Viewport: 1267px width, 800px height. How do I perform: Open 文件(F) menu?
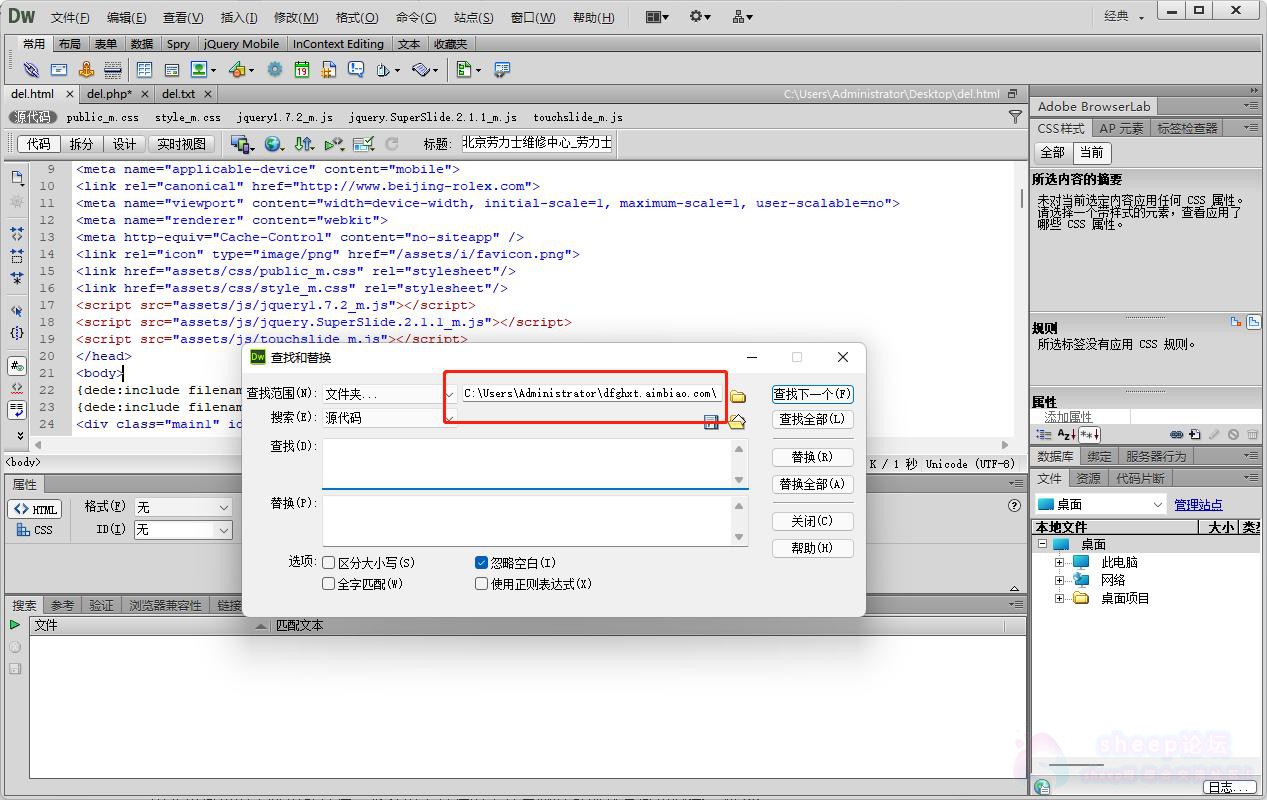[70, 17]
